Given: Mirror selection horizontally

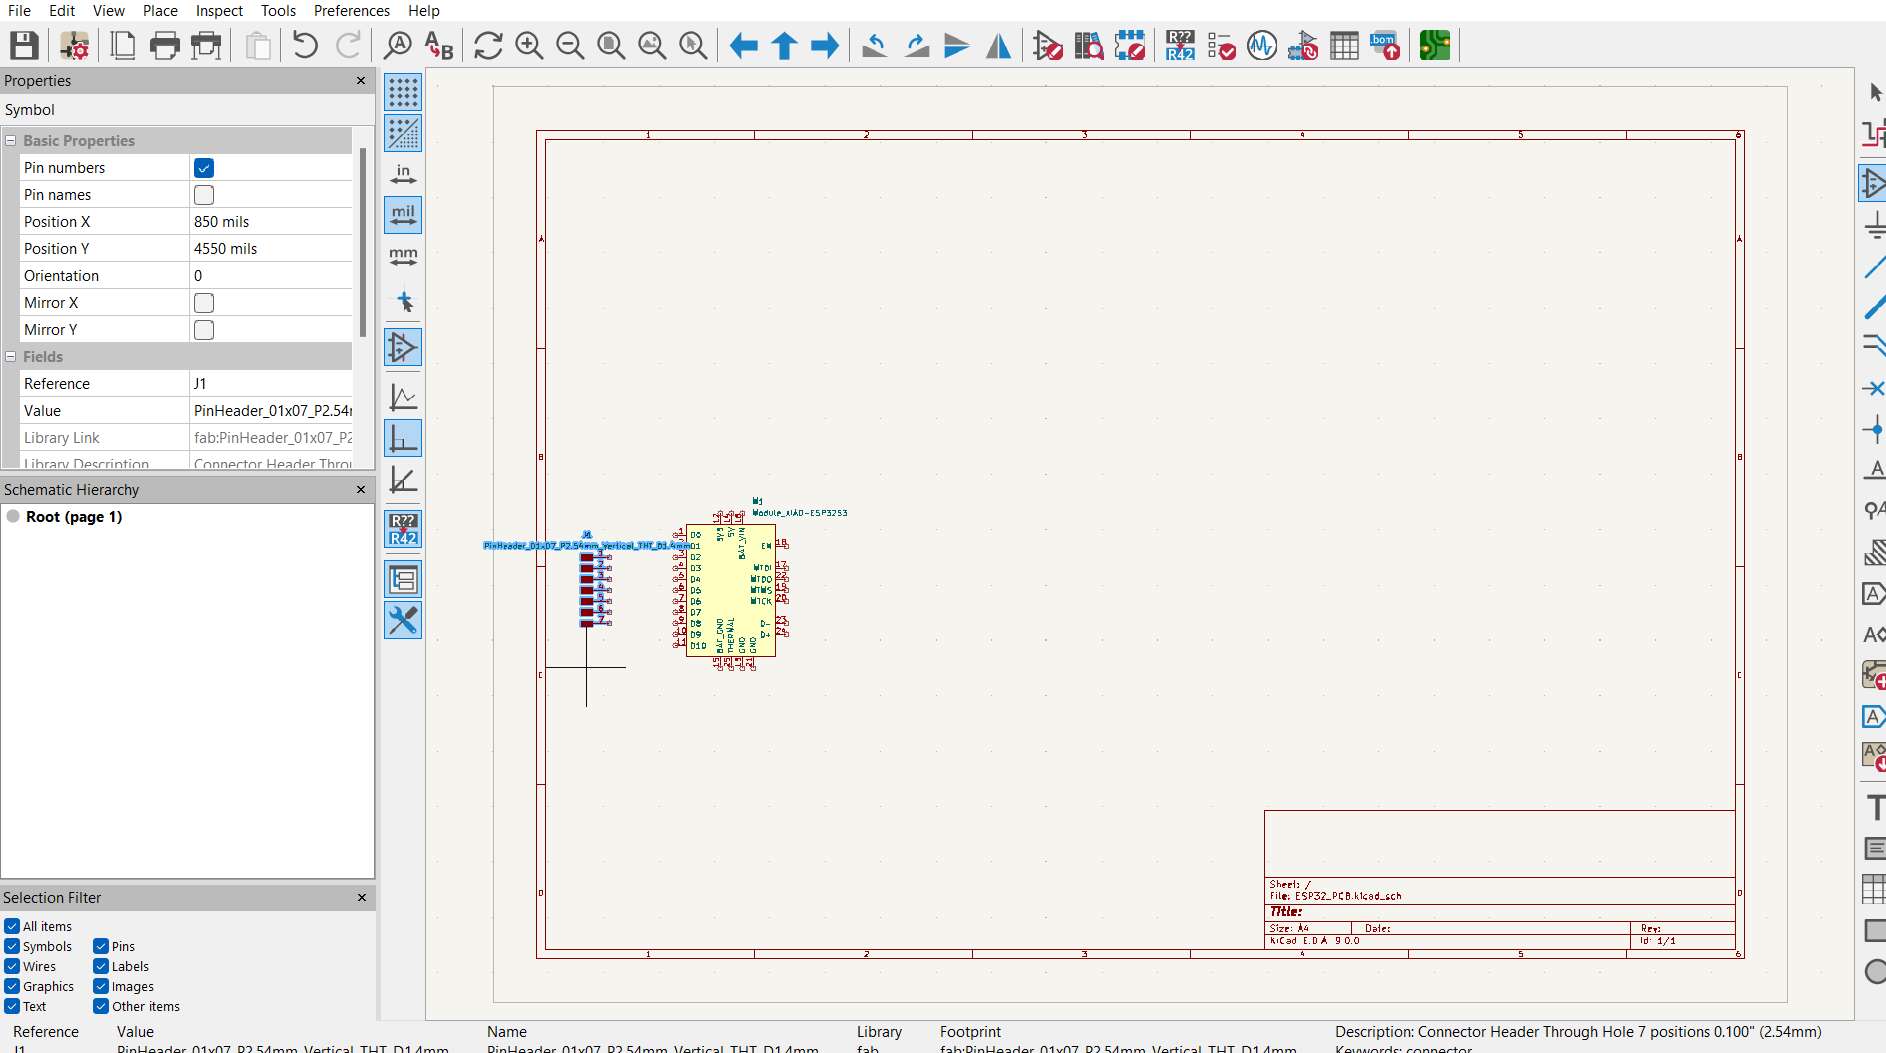Looking at the screenshot, I should 998,45.
